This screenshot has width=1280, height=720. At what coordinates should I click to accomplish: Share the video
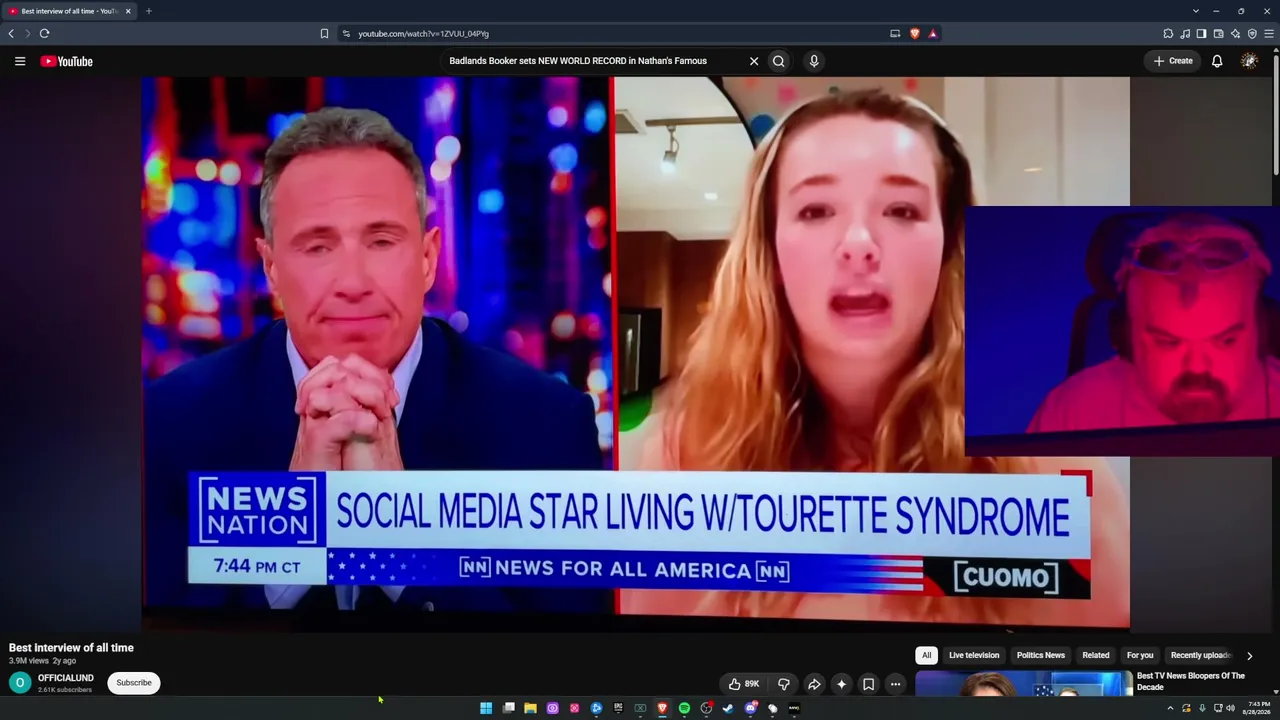tap(814, 684)
